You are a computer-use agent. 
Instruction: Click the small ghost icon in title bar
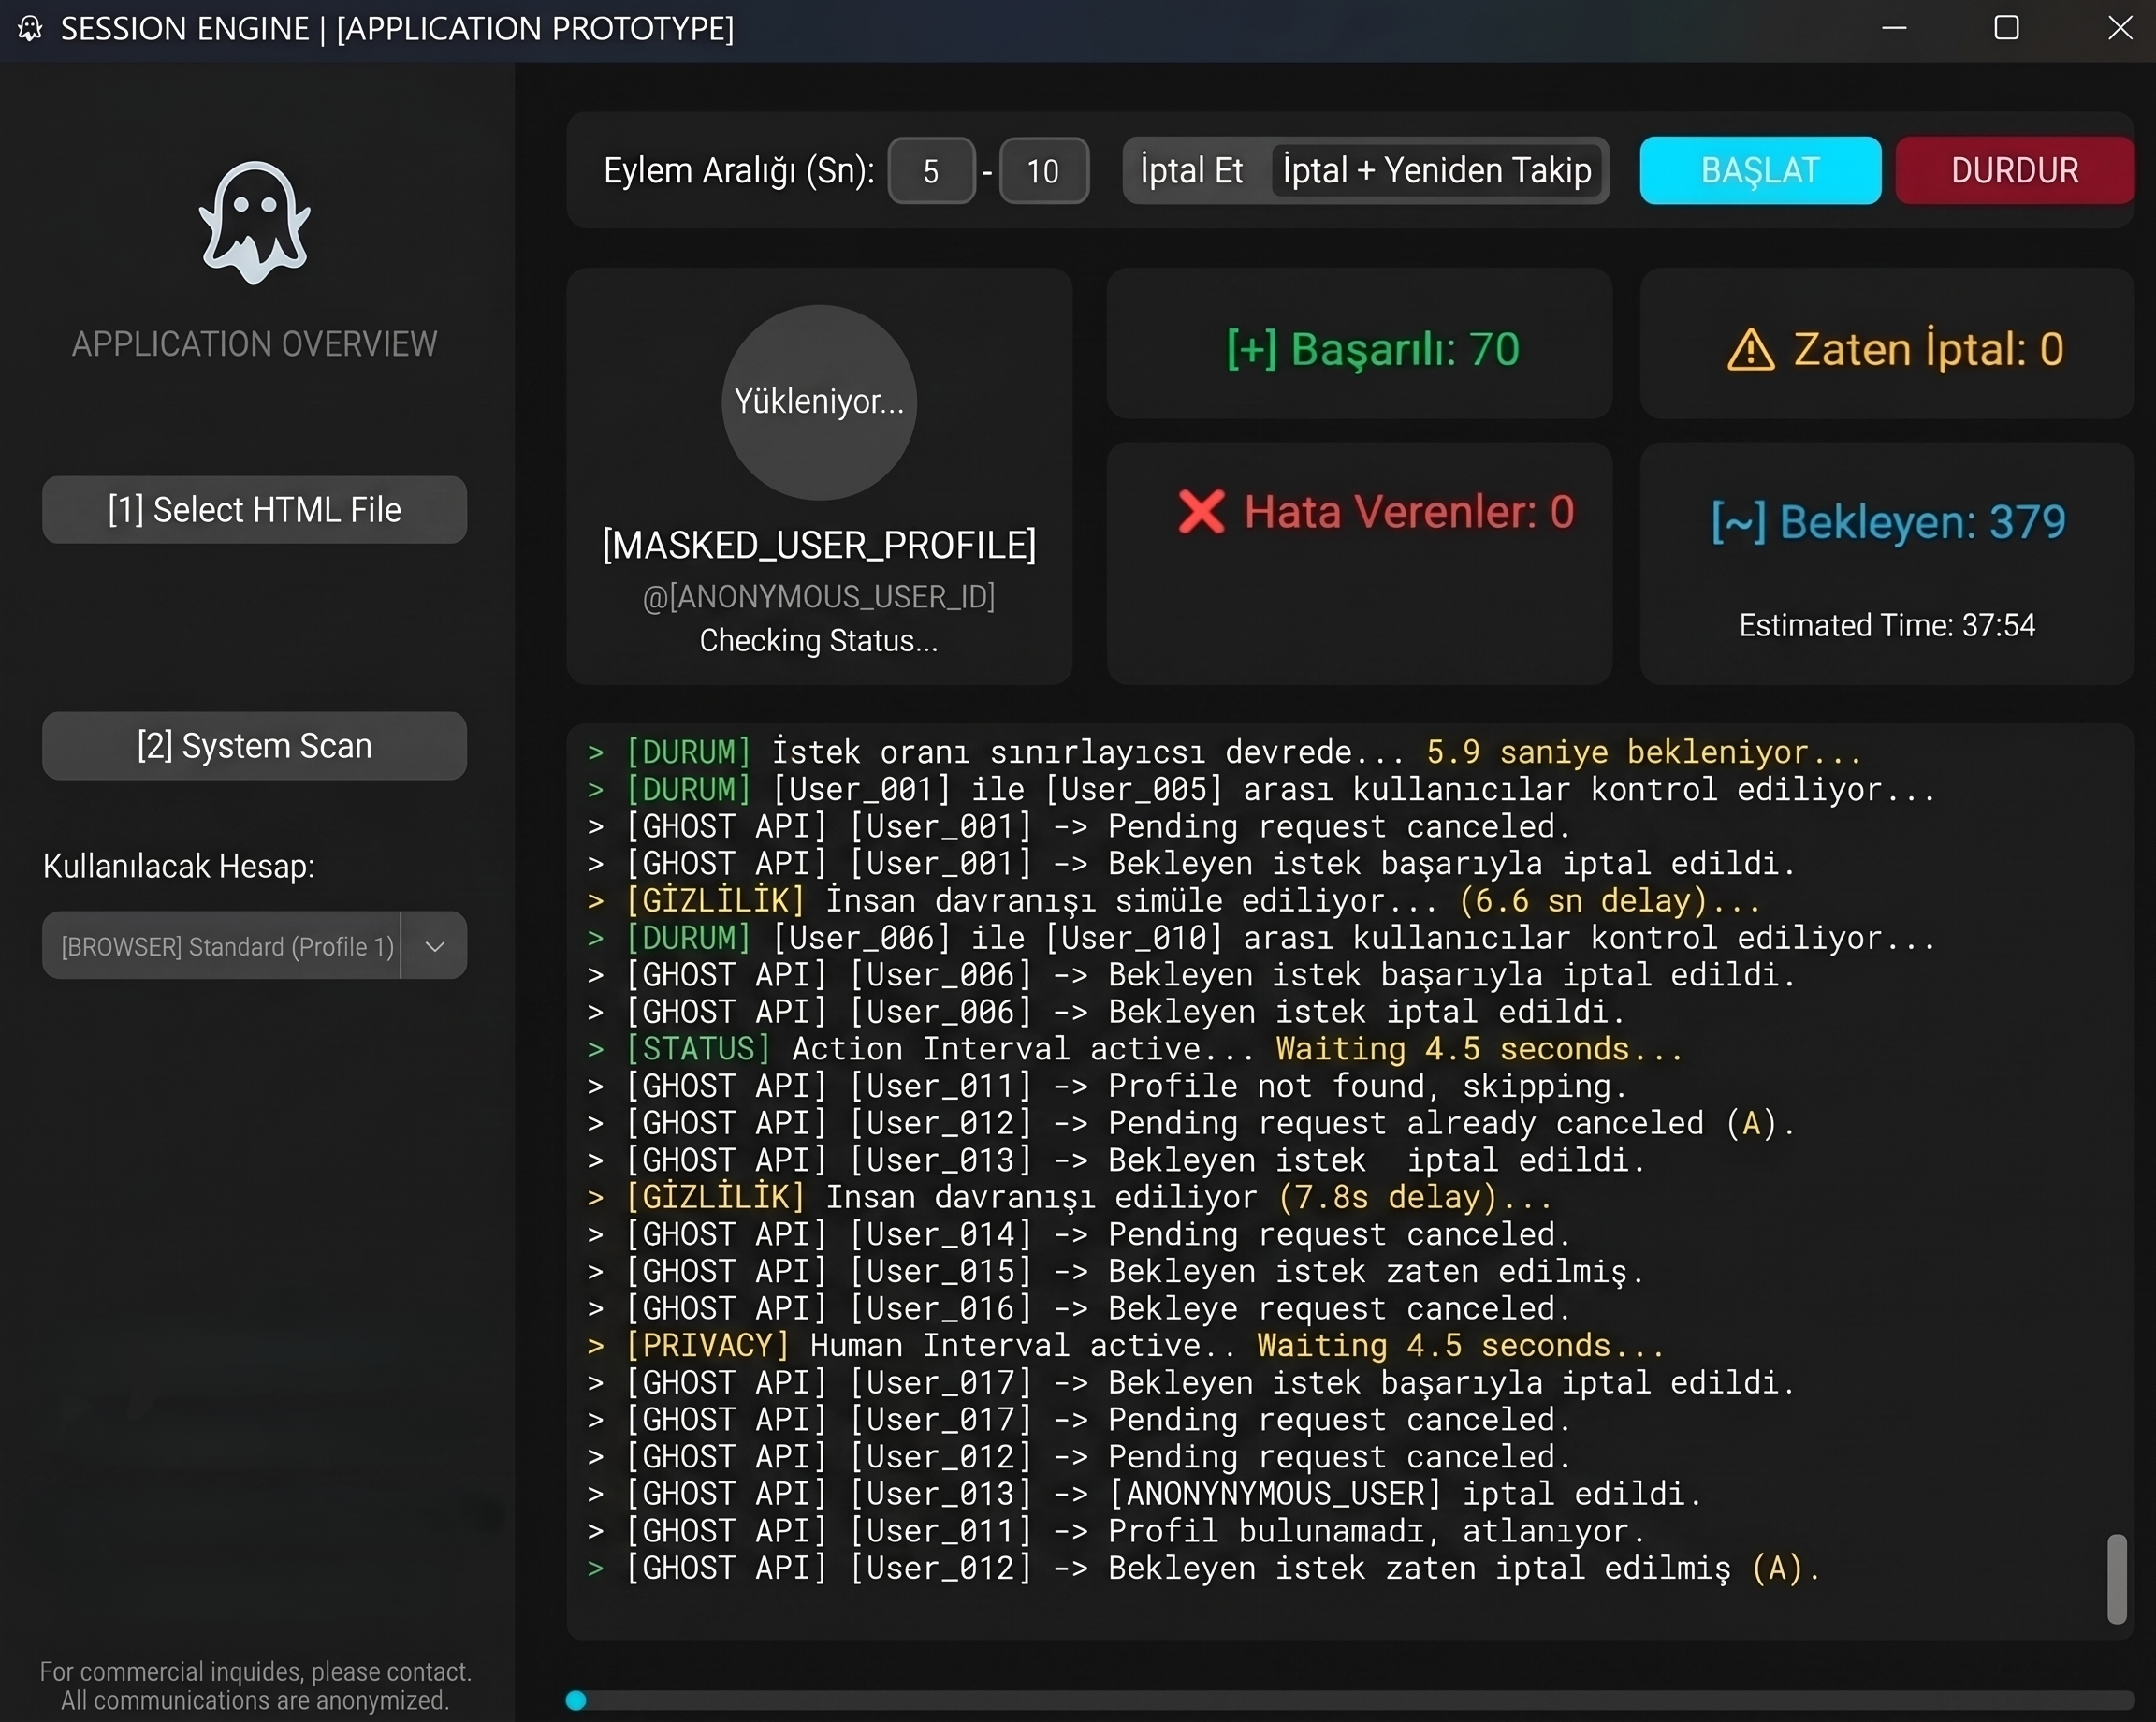(30, 29)
